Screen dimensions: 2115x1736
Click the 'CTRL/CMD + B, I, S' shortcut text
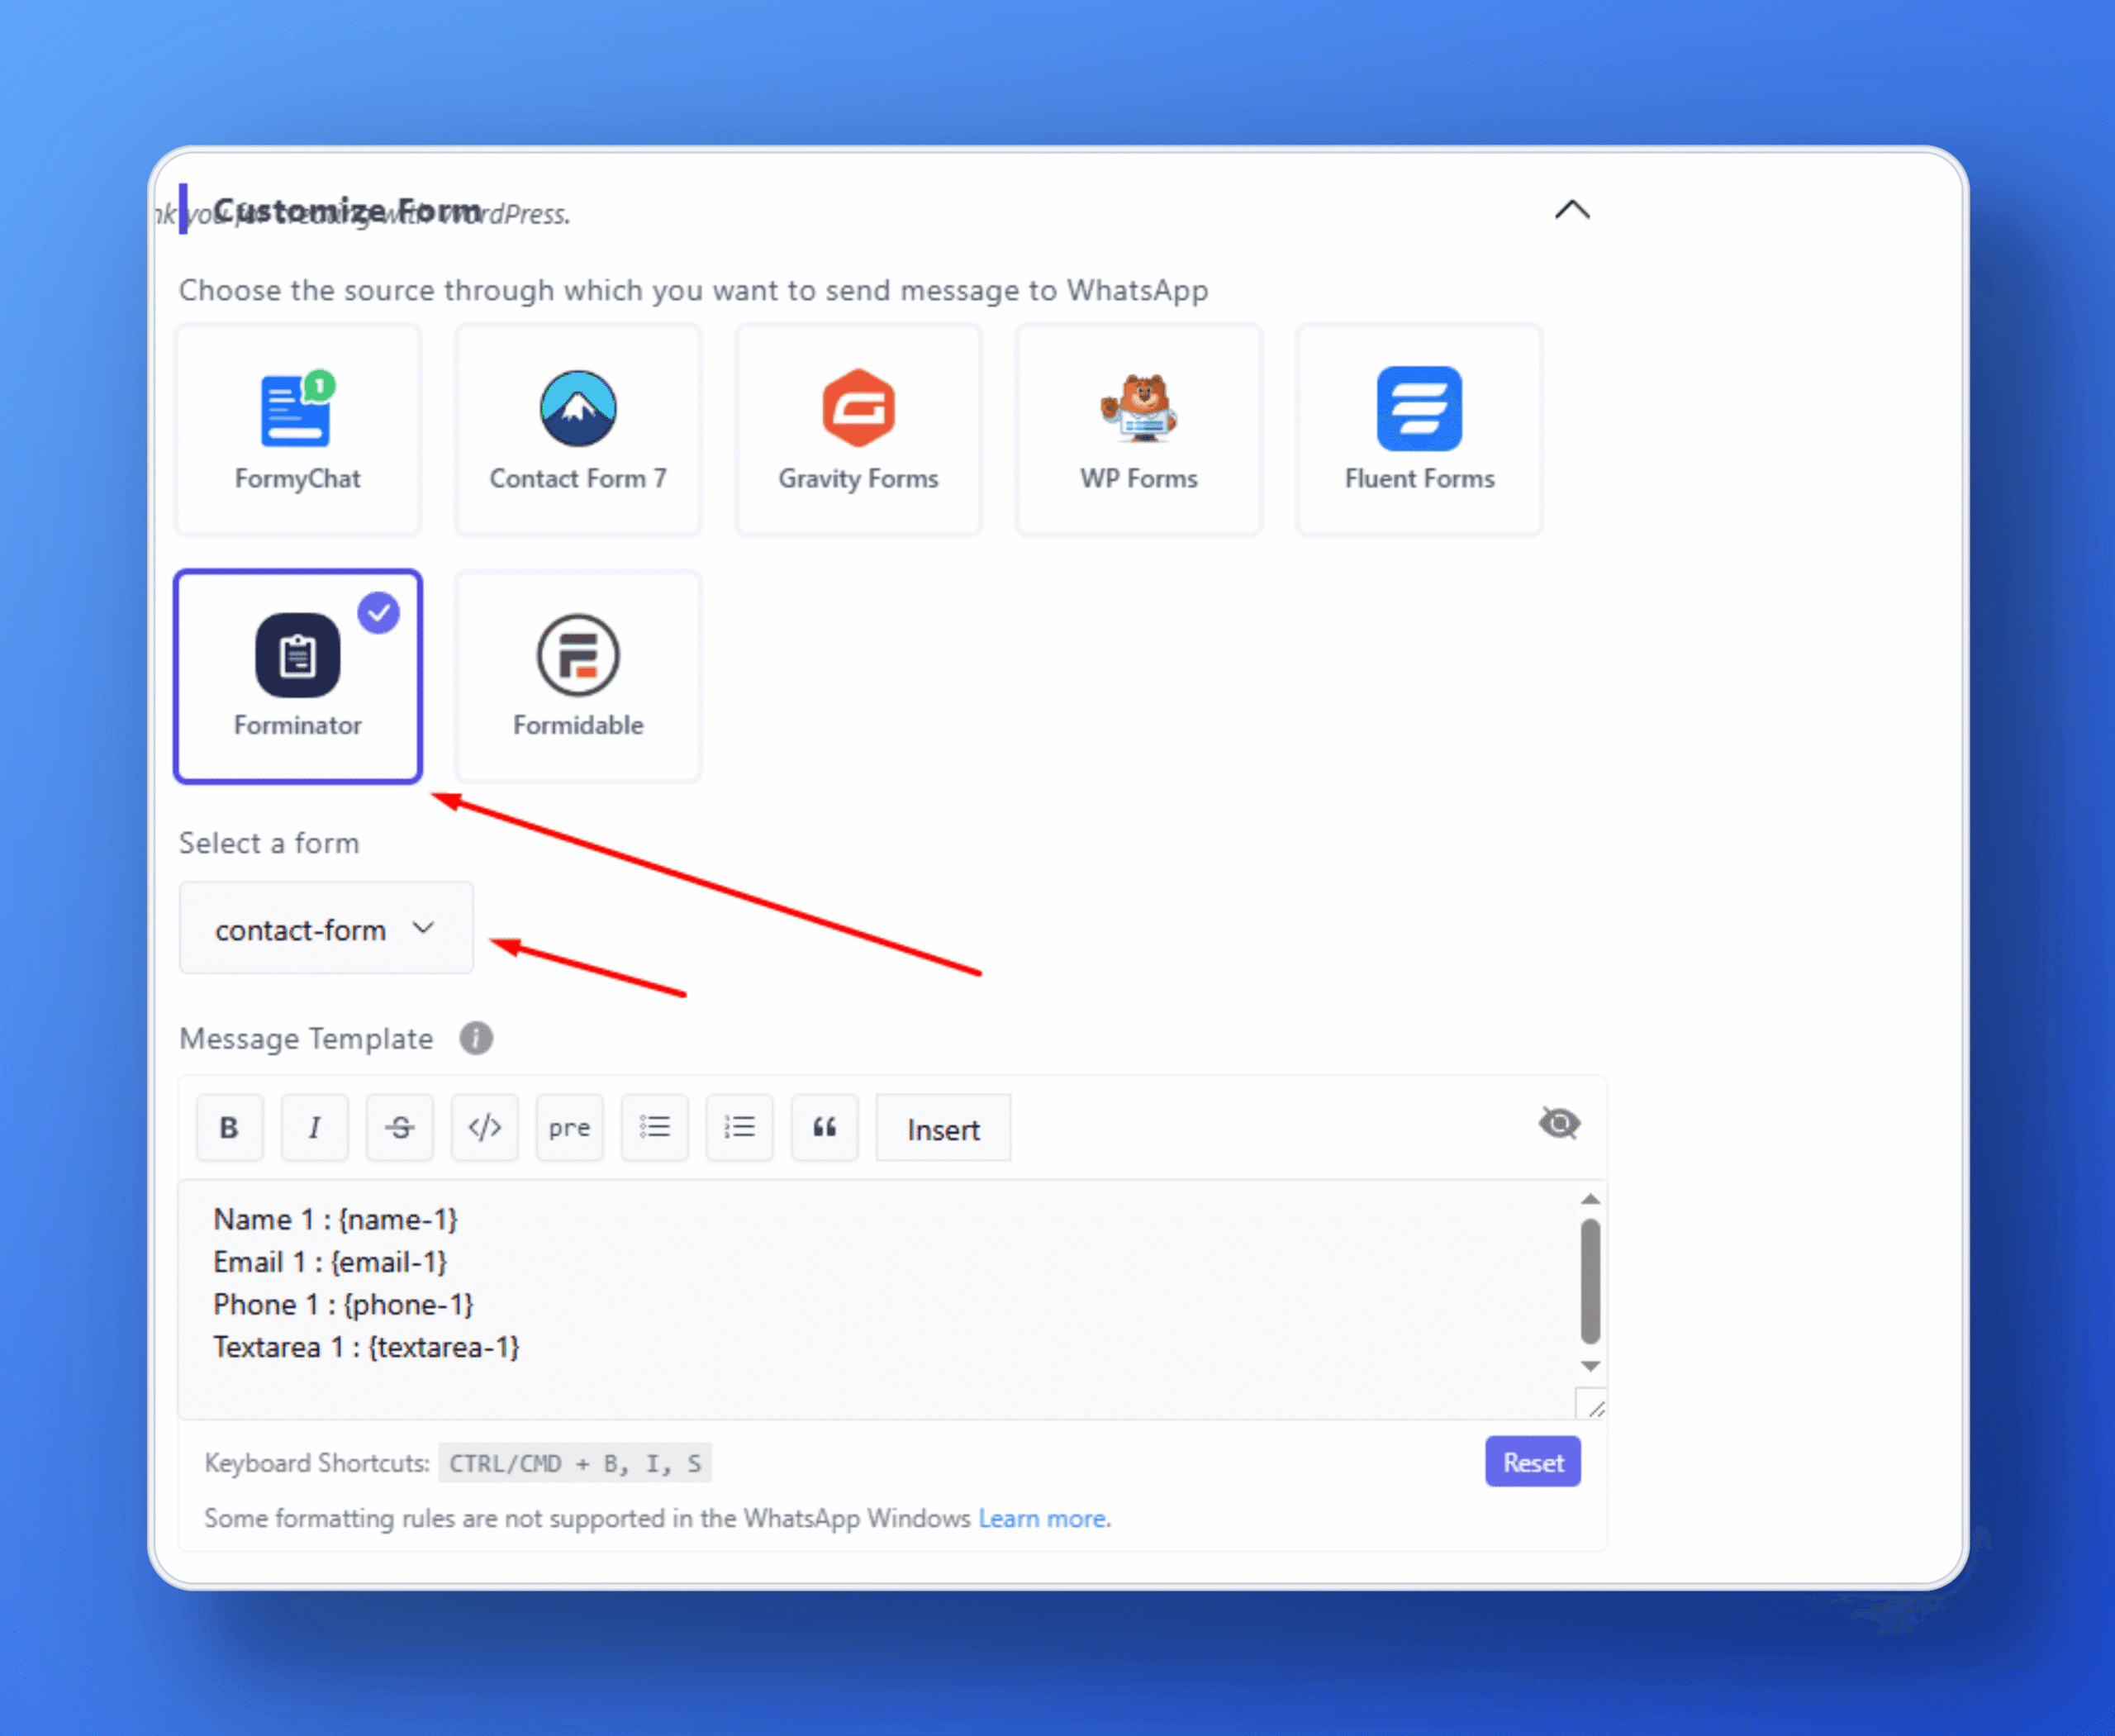pos(575,1463)
